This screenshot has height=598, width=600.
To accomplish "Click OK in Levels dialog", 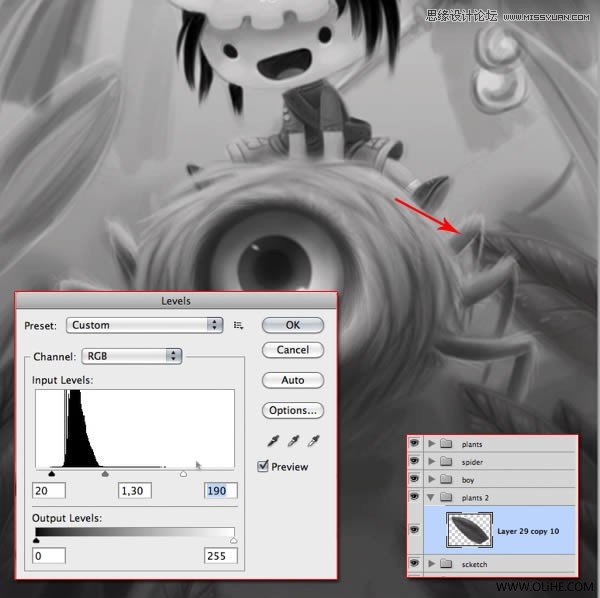I will click(x=293, y=325).
